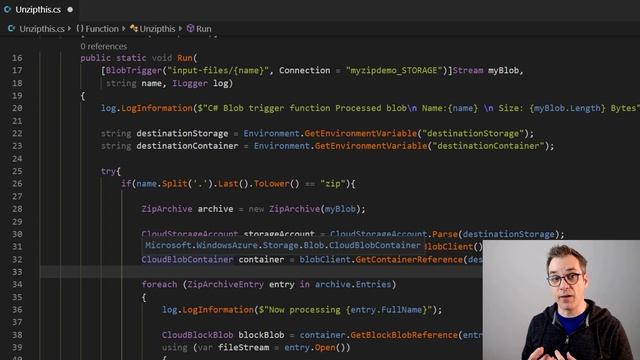Select the Unzipthis.cs editor tab
Viewport: 640px width, 360px height.
[x=39, y=9]
